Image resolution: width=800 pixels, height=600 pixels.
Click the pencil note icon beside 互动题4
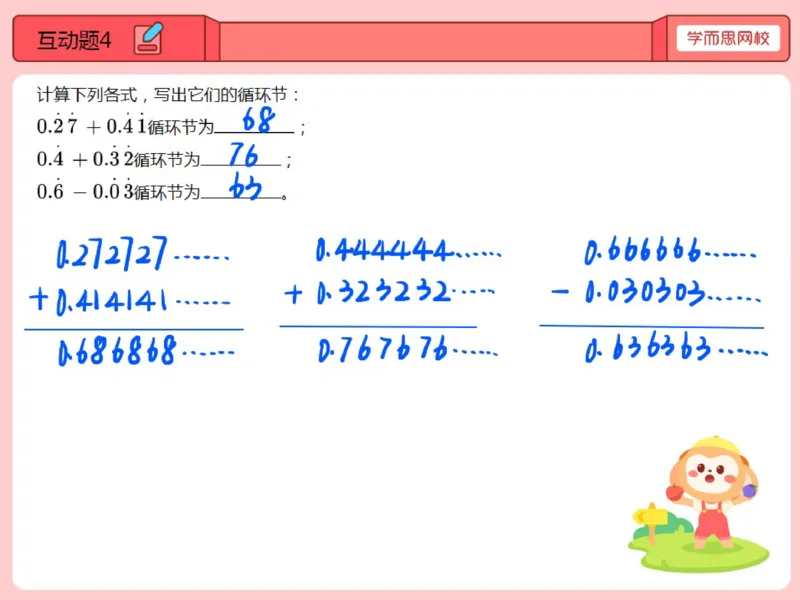point(148,39)
